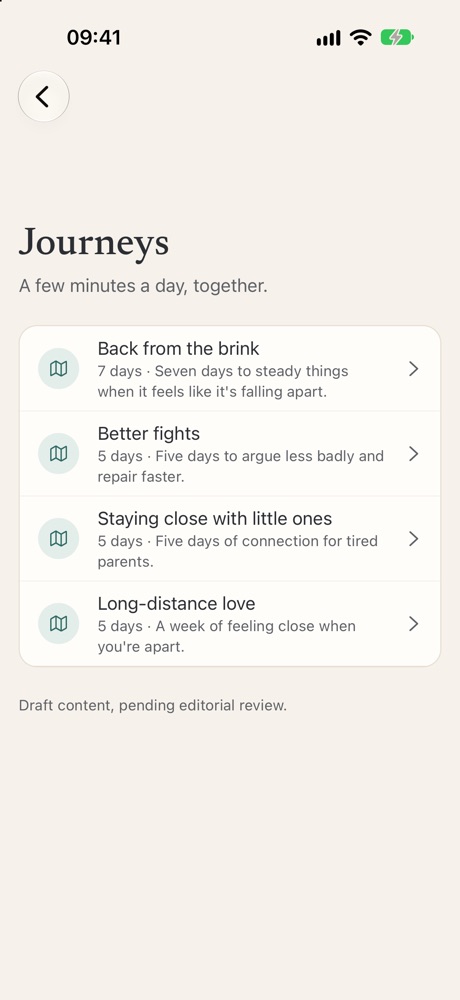Image resolution: width=460 pixels, height=1000 pixels.
Task: Tap the back arrow button
Action: [43, 96]
